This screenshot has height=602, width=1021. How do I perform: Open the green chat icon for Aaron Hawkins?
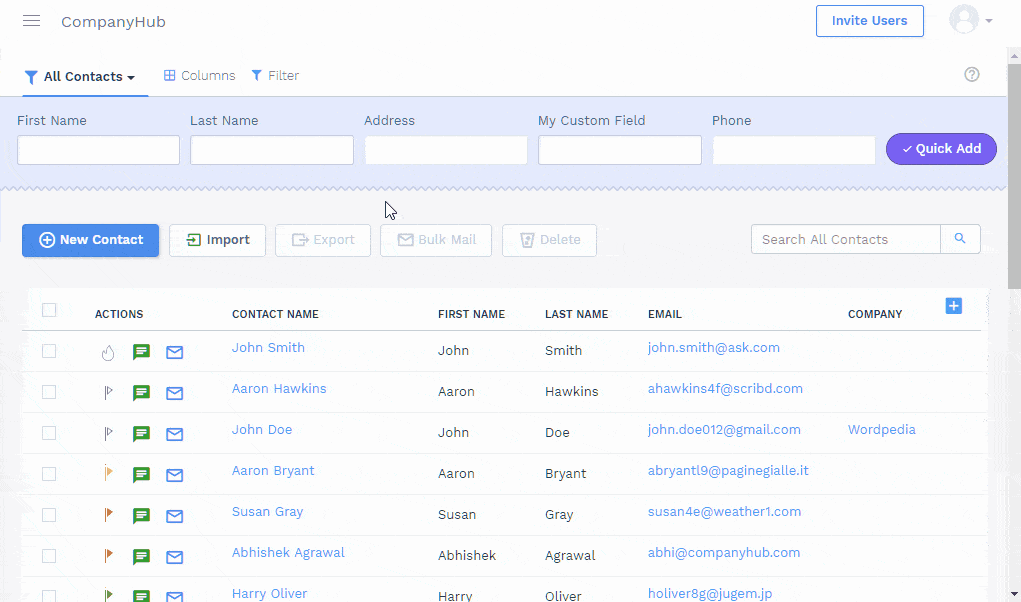[x=142, y=393]
